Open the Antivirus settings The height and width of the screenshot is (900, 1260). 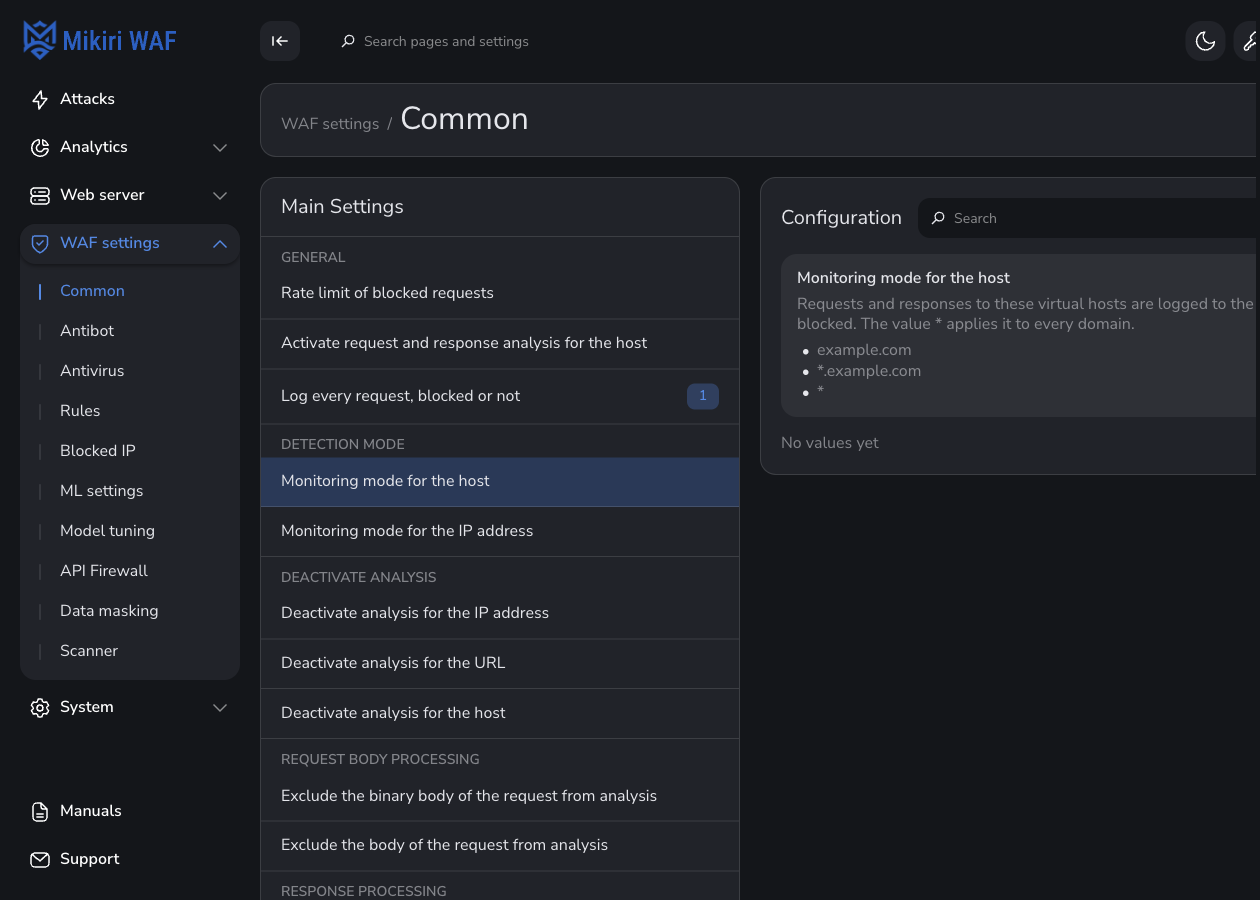tap(92, 371)
